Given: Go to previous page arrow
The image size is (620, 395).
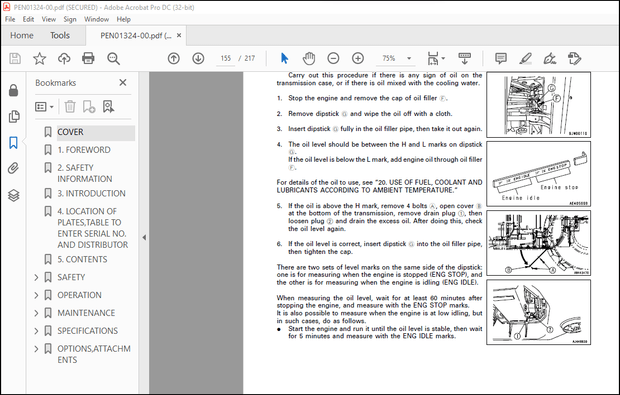Looking at the screenshot, I should [174, 59].
